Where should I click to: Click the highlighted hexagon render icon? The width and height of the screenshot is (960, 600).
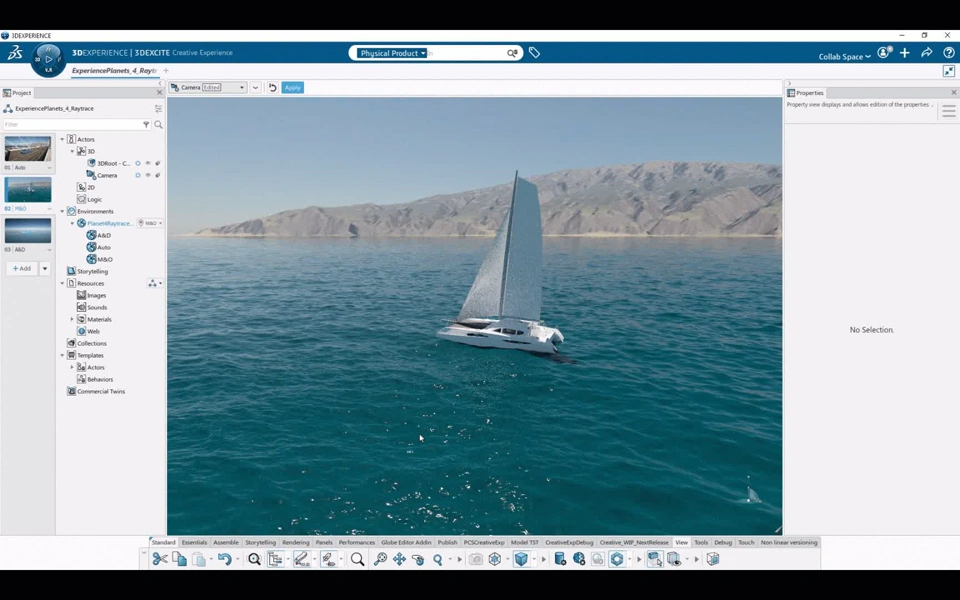[x=617, y=559]
